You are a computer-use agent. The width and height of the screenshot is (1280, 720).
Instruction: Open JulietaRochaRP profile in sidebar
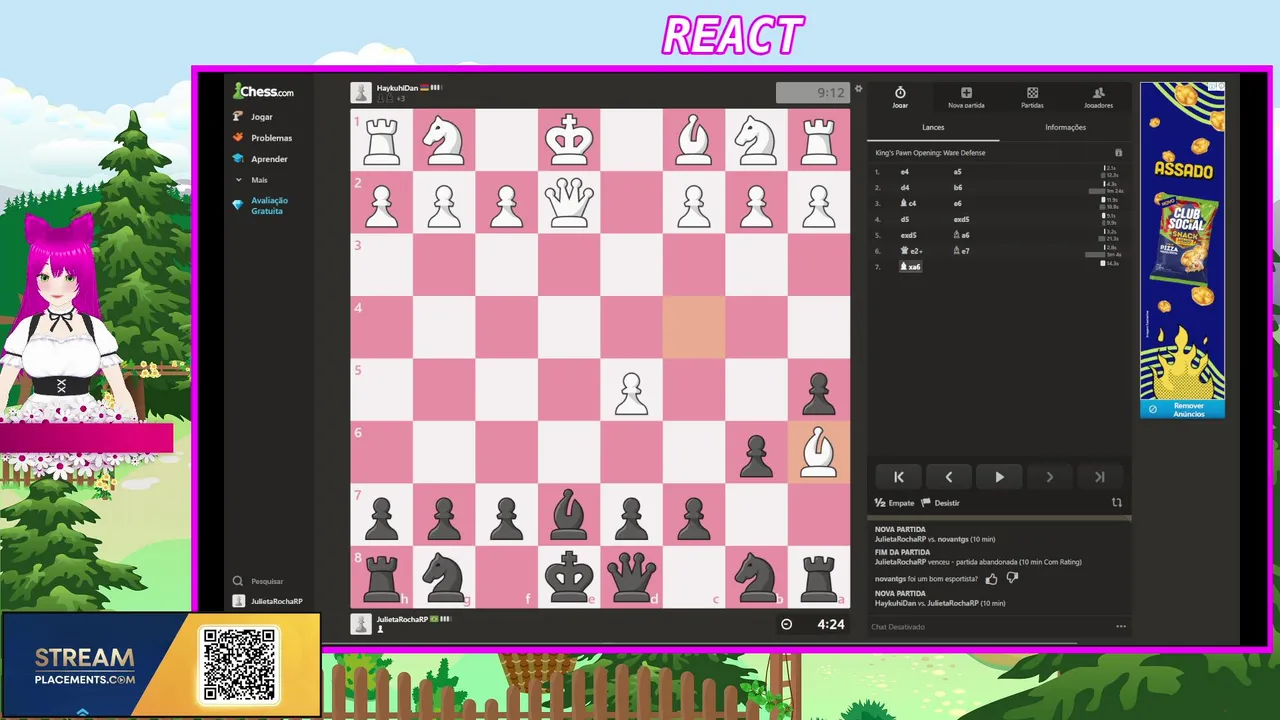(x=267, y=602)
